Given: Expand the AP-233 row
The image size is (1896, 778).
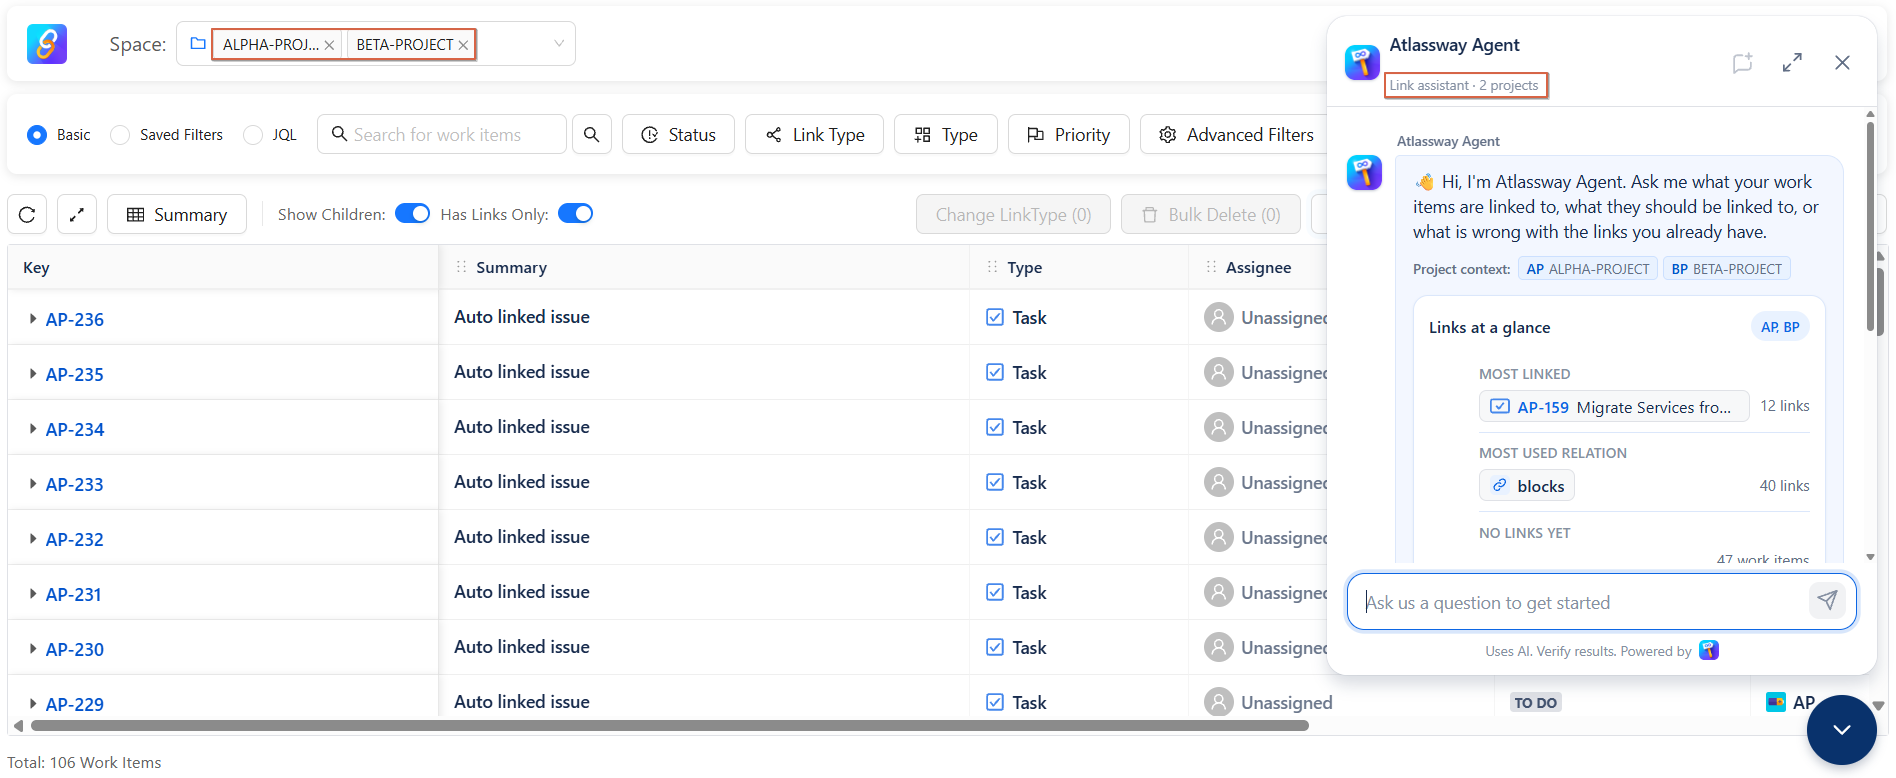Looking at the screenshot, I should [33, 484].
